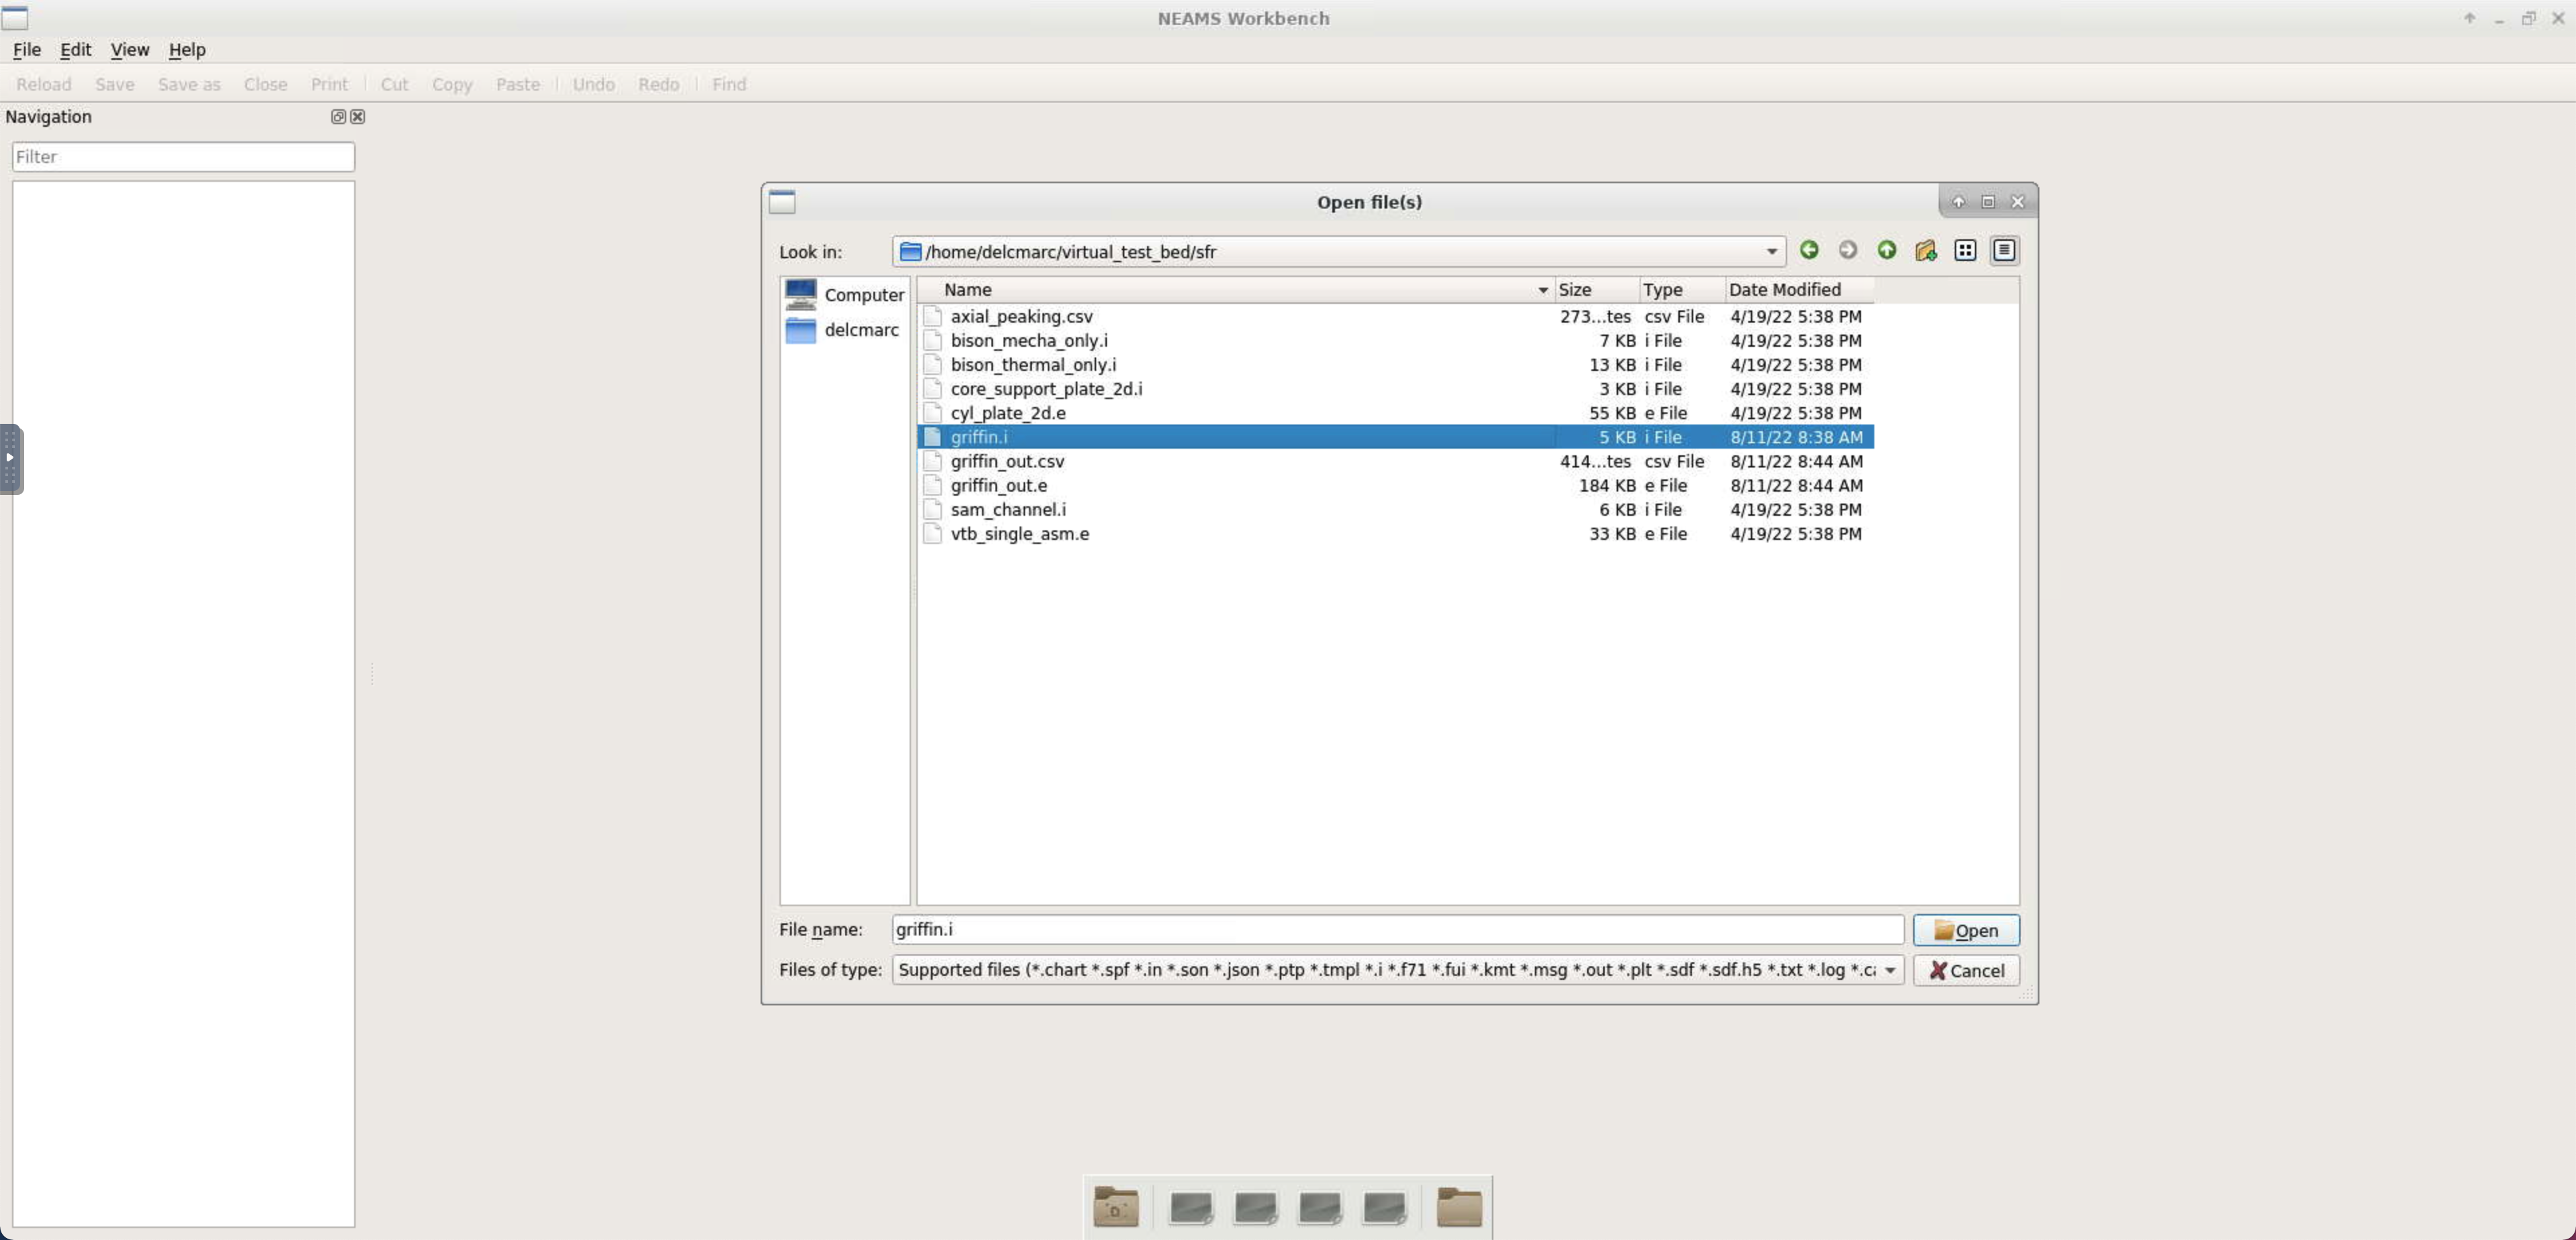Expand the left collapsed side handle

click(10, 459)
